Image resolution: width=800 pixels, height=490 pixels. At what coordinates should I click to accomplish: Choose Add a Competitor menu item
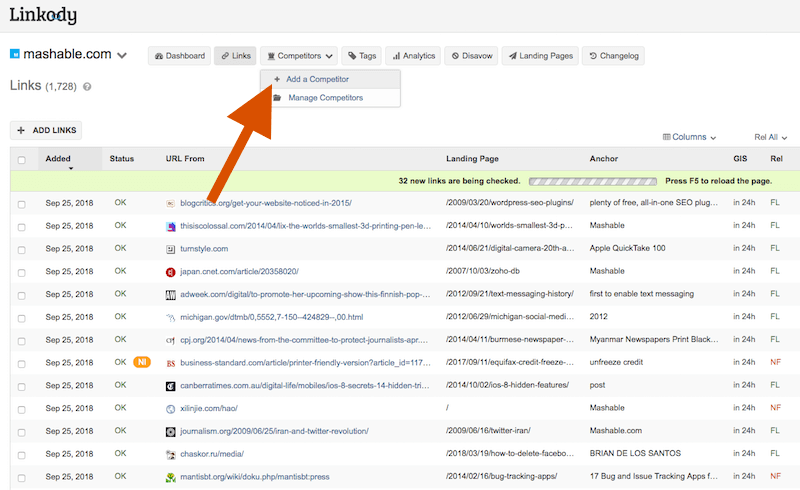click(330, 79)
